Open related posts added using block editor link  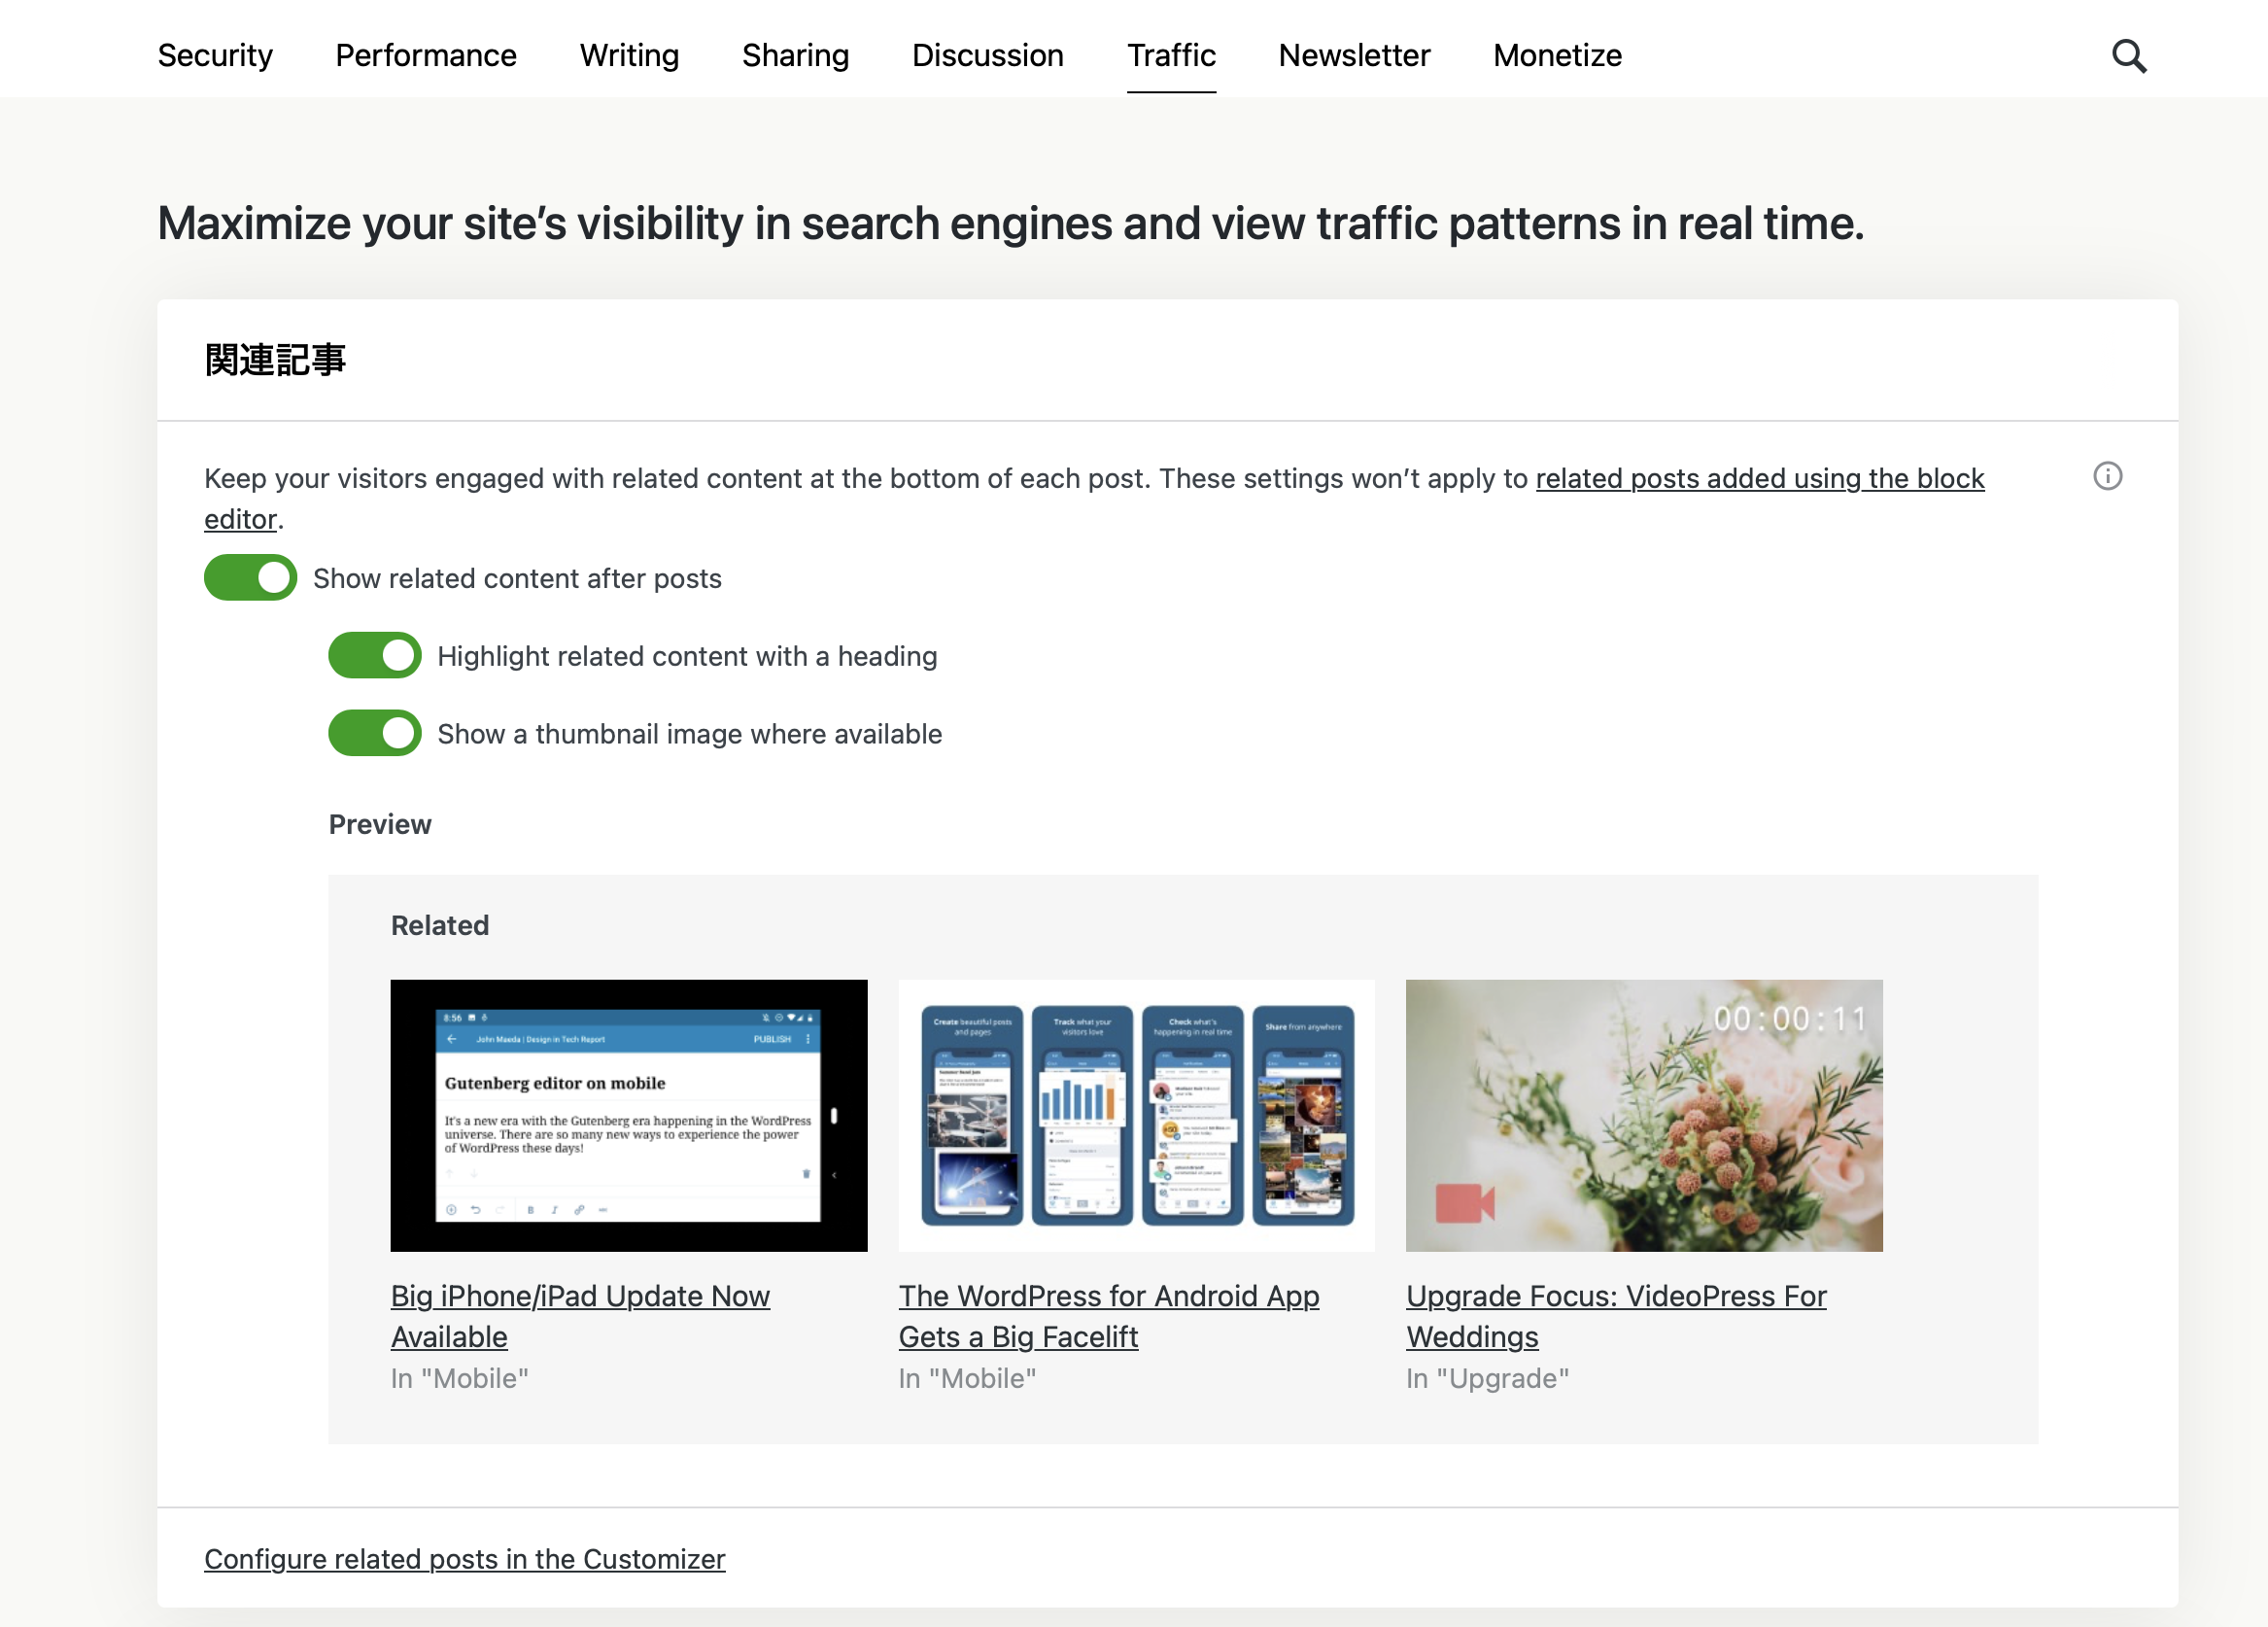click(x=1759, y=479)
